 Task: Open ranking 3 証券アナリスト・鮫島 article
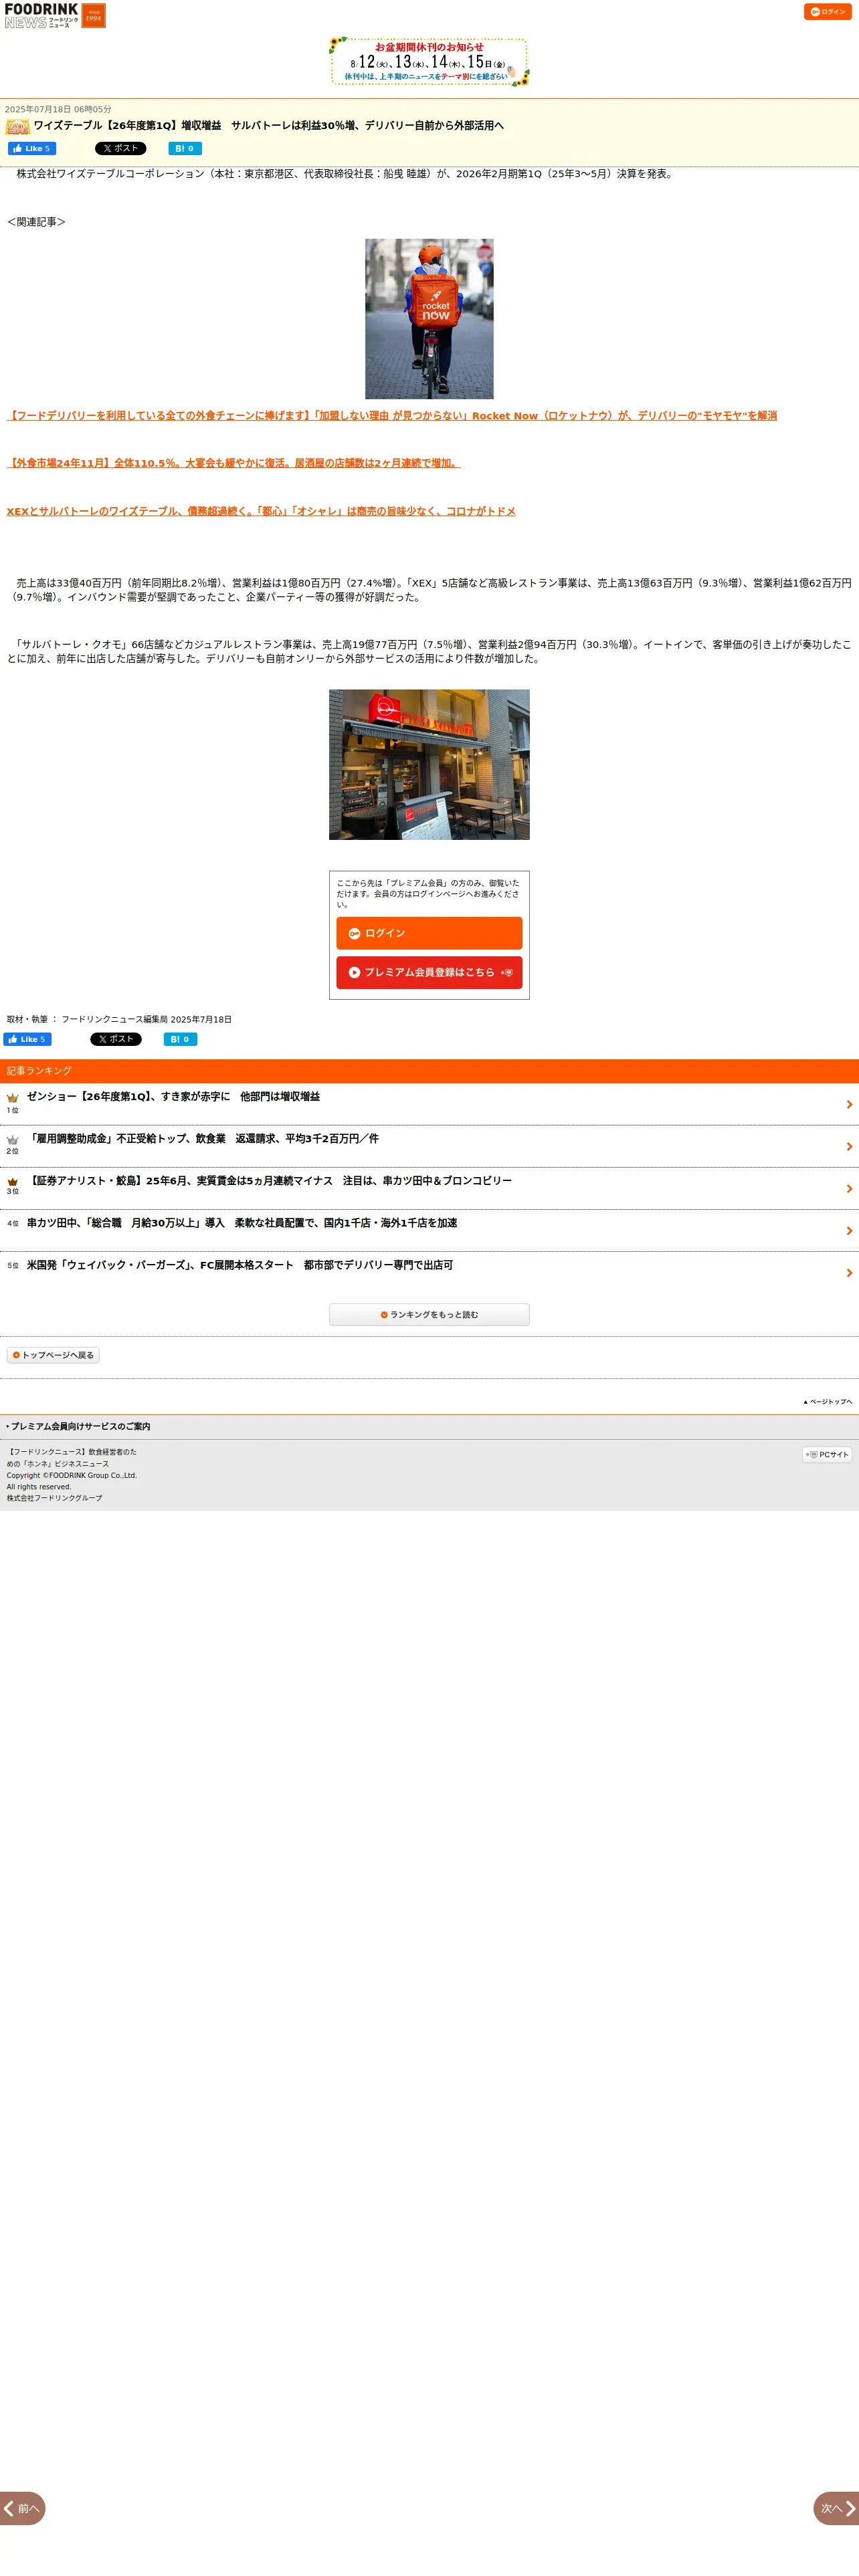coord(269,1181)
